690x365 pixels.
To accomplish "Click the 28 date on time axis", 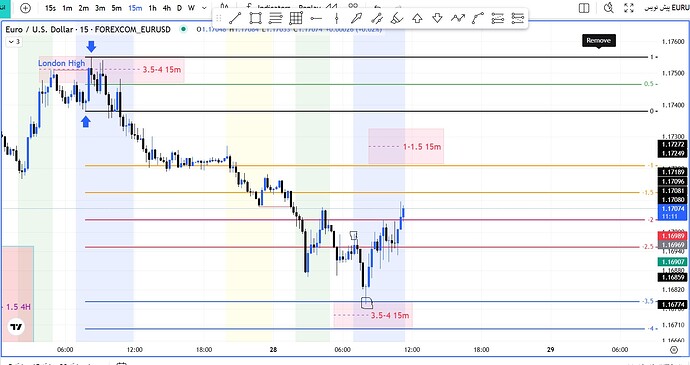I will tap(273, 350).
